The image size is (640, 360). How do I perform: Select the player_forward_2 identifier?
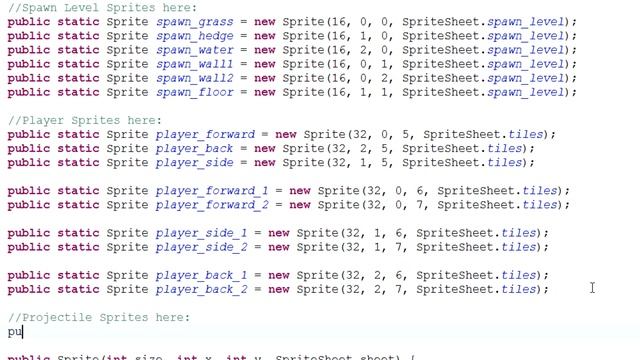(x=212, y=205)
